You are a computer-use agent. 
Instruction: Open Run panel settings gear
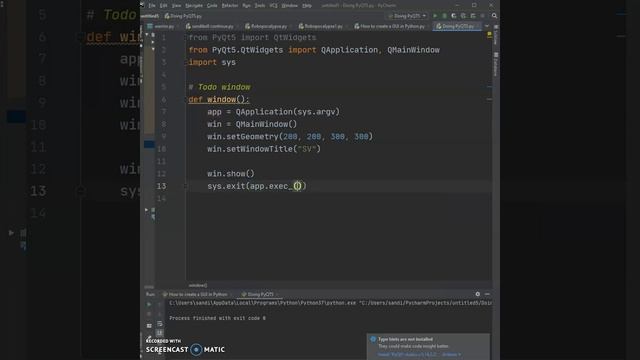(x=478, y=294)
